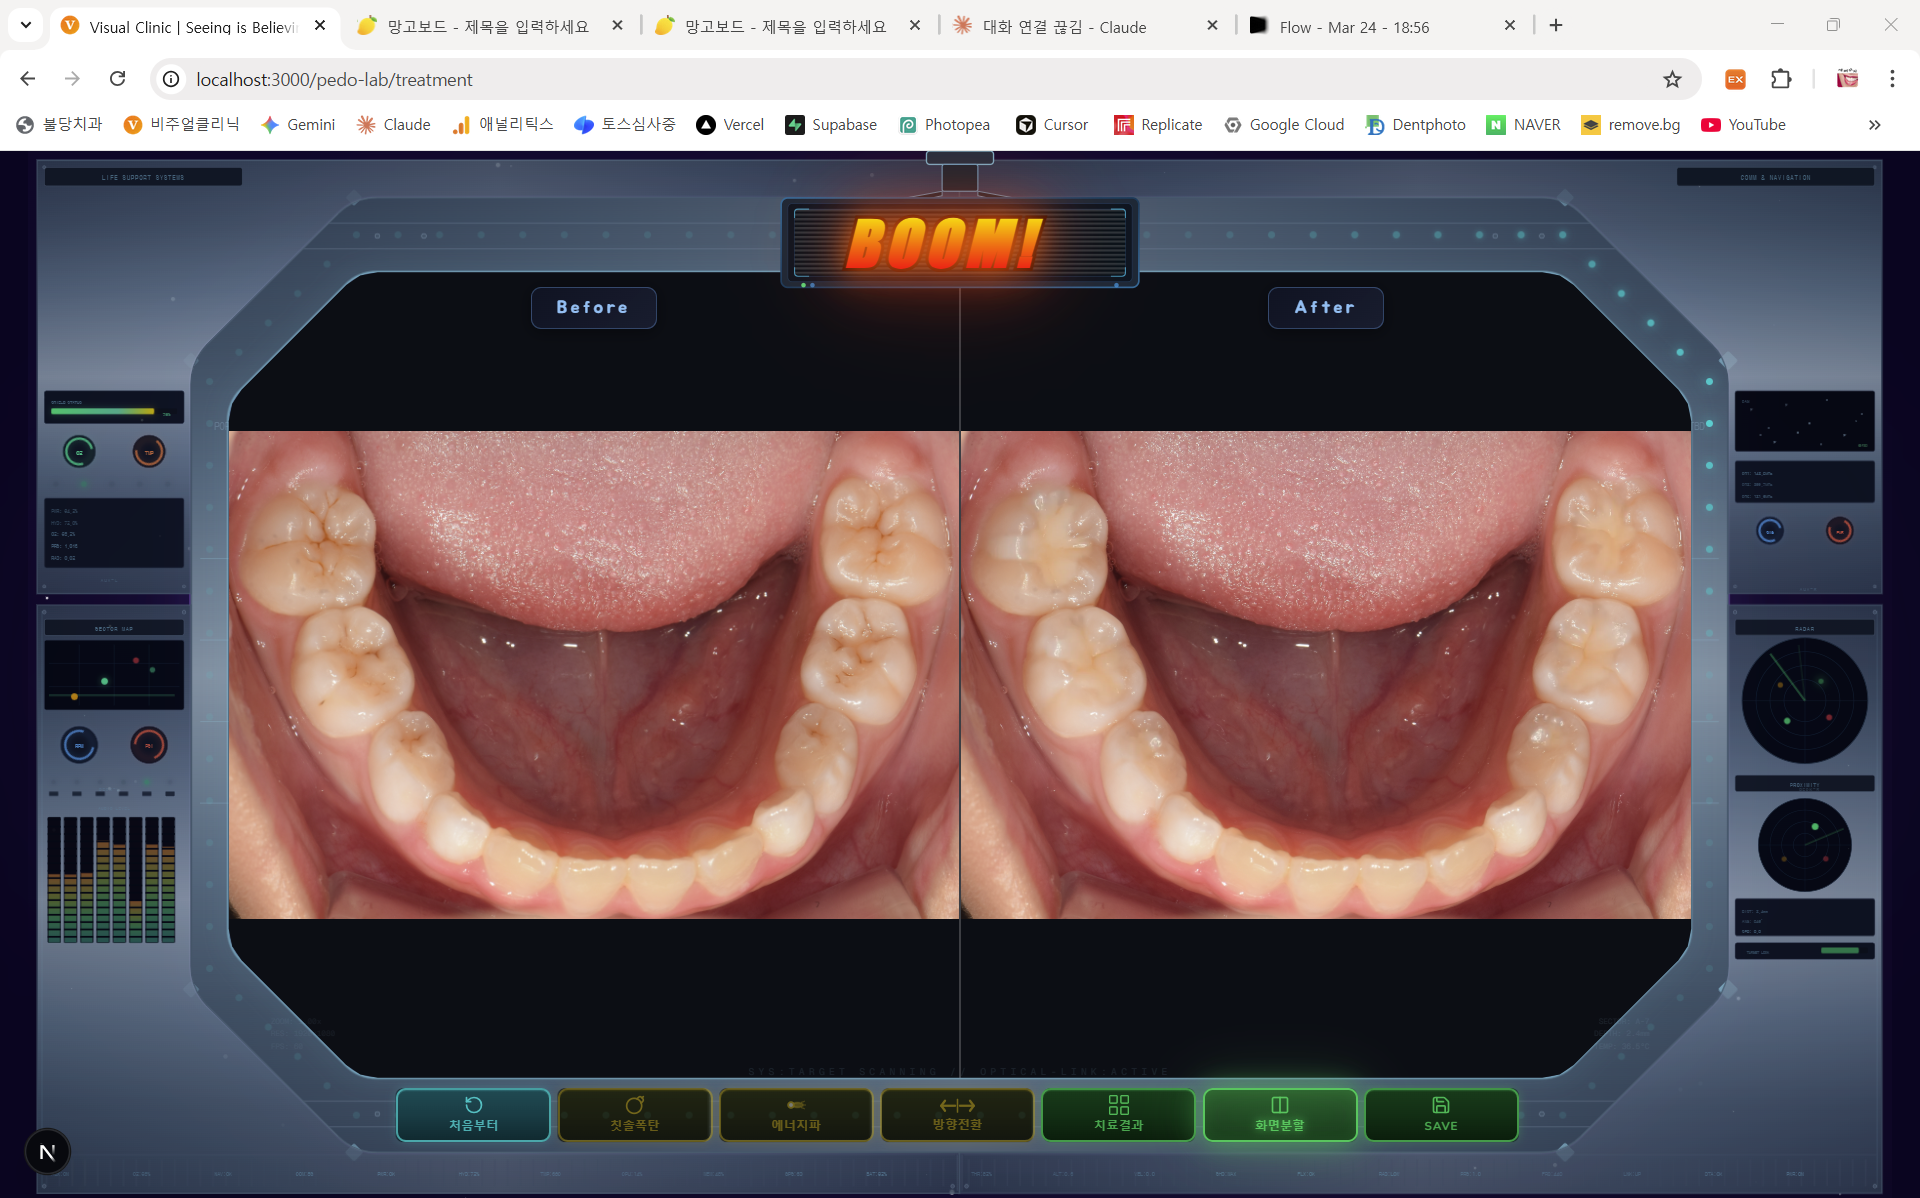The width and height of the screenshot is (1920, 1198).
Task: Go back to the previous page
Action: (28, 79)
